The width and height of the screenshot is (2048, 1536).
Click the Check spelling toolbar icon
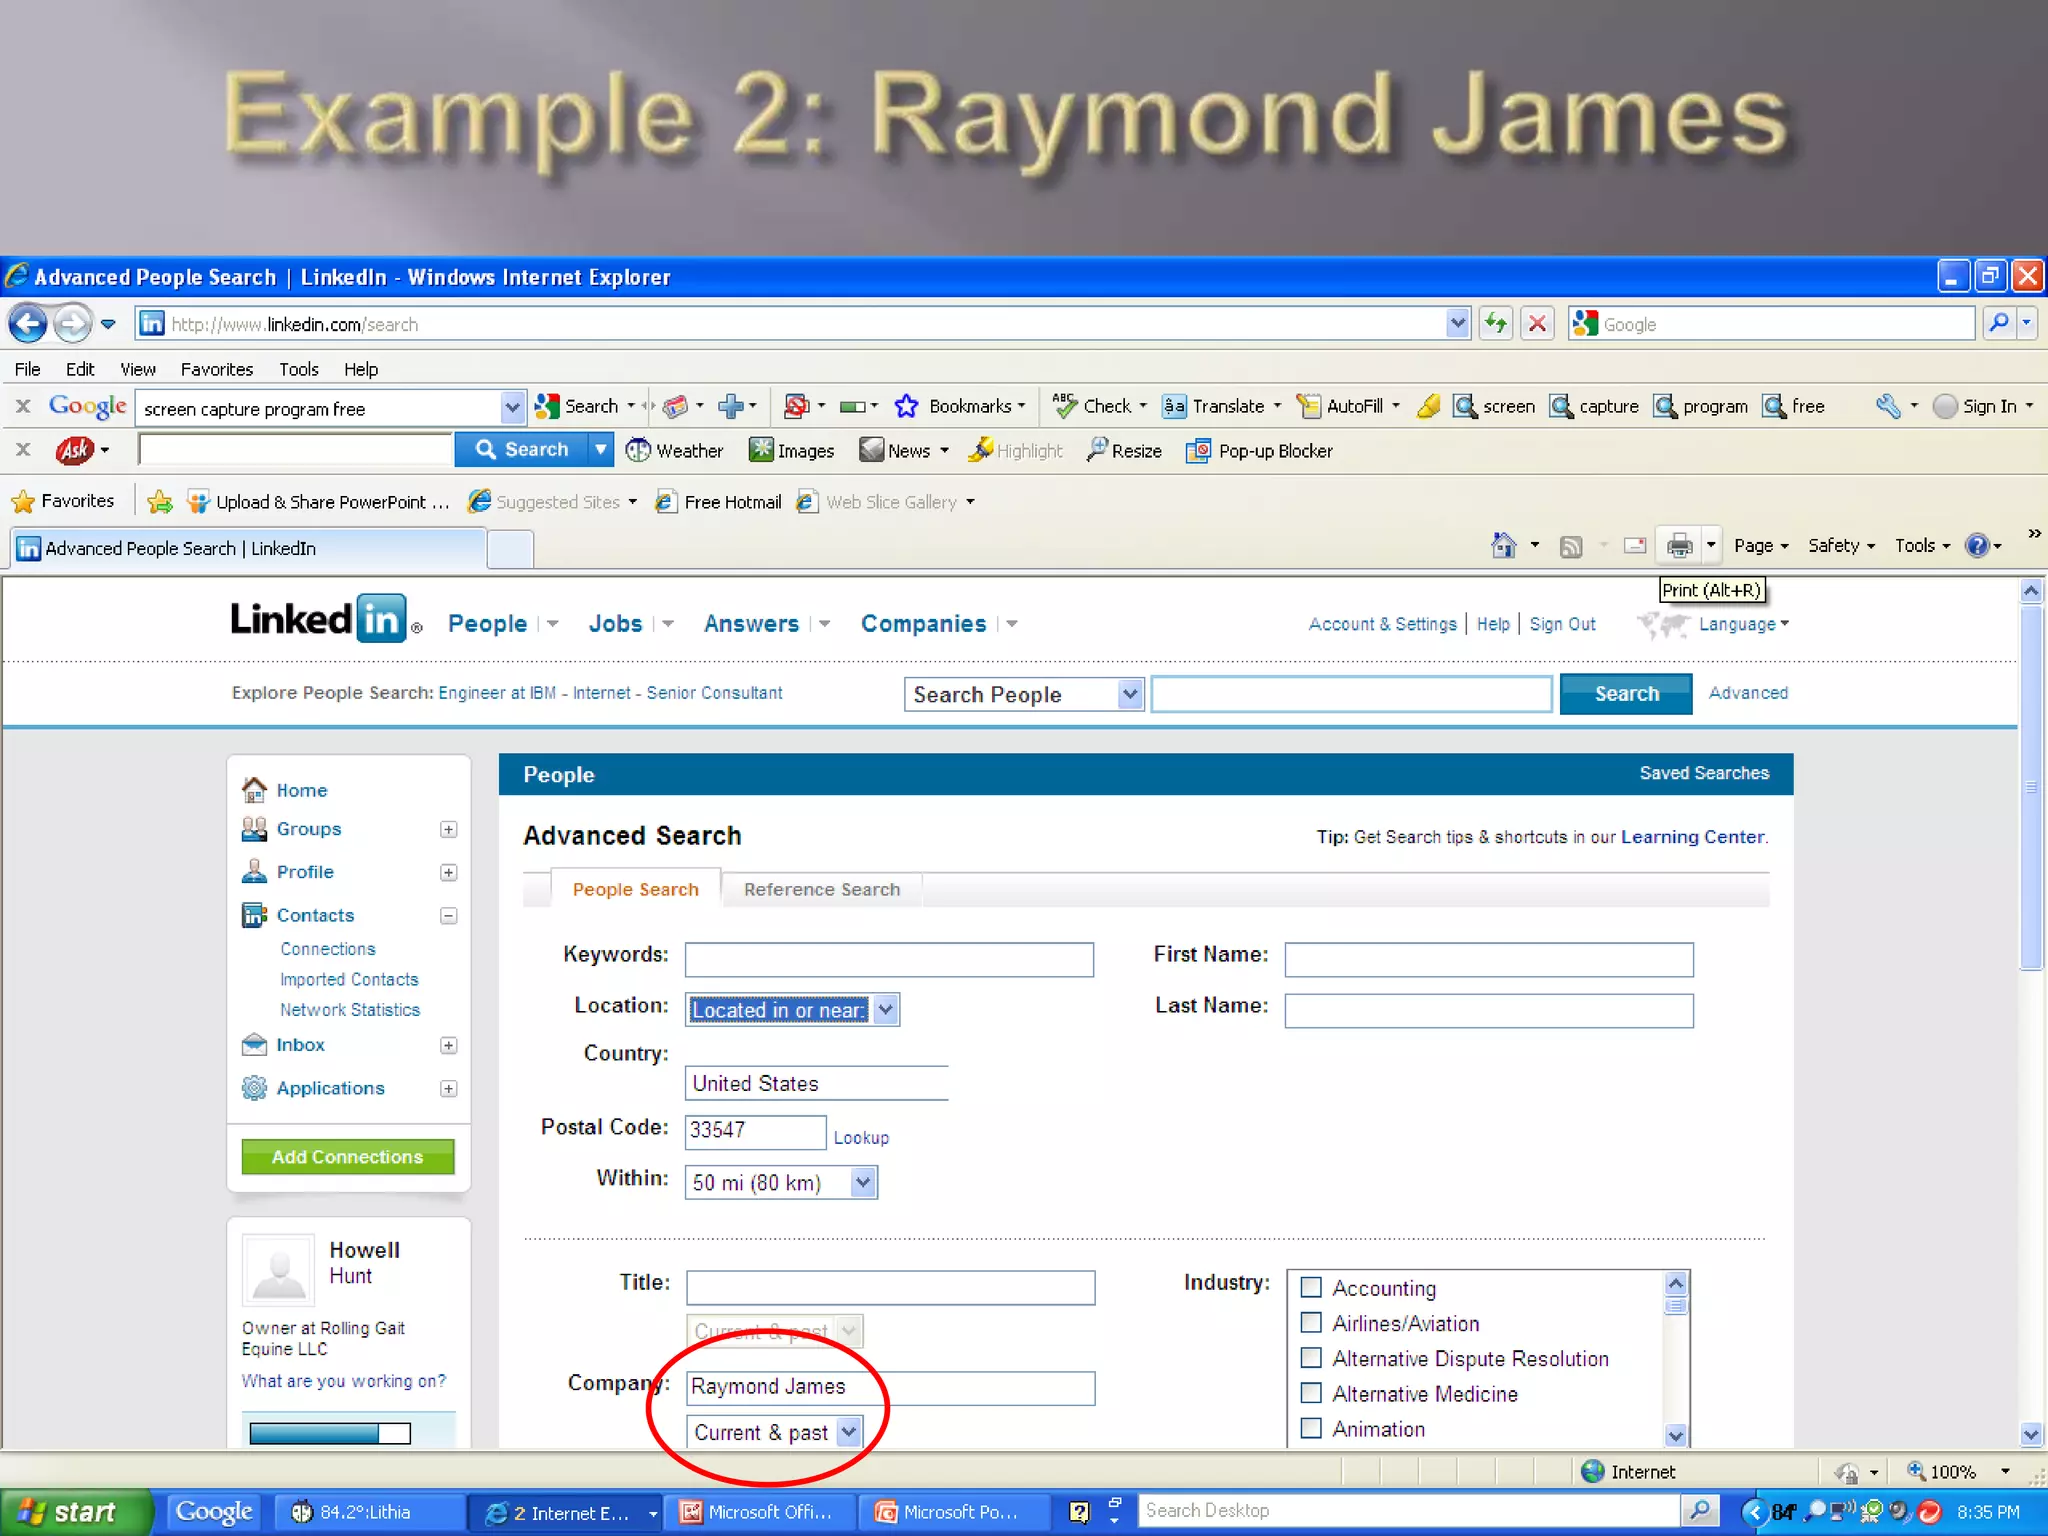[x=1065, y=406]
